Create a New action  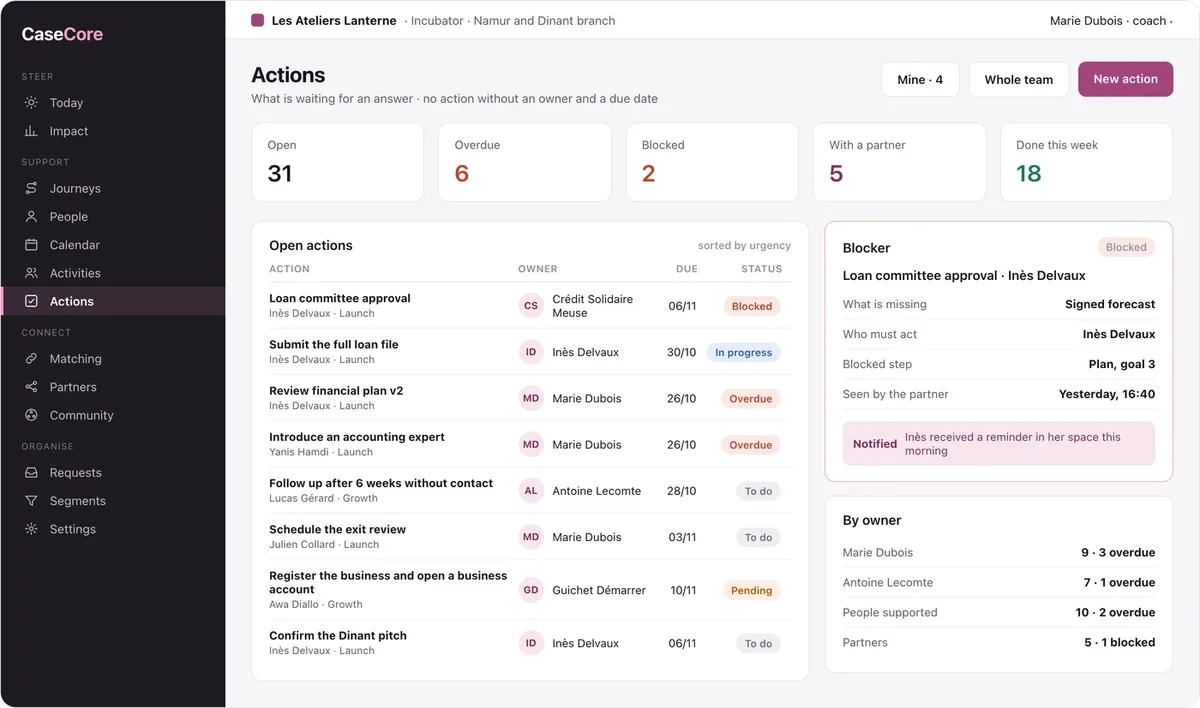pos(1125,79)
